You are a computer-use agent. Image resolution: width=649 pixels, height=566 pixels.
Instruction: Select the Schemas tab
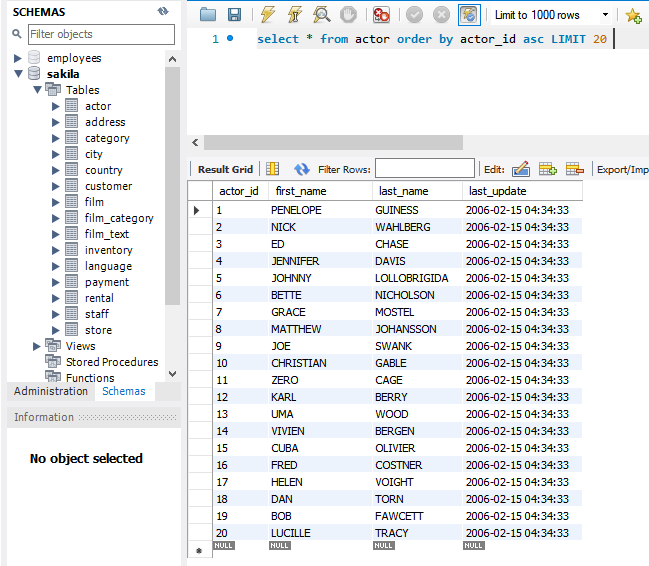[124, 391]
